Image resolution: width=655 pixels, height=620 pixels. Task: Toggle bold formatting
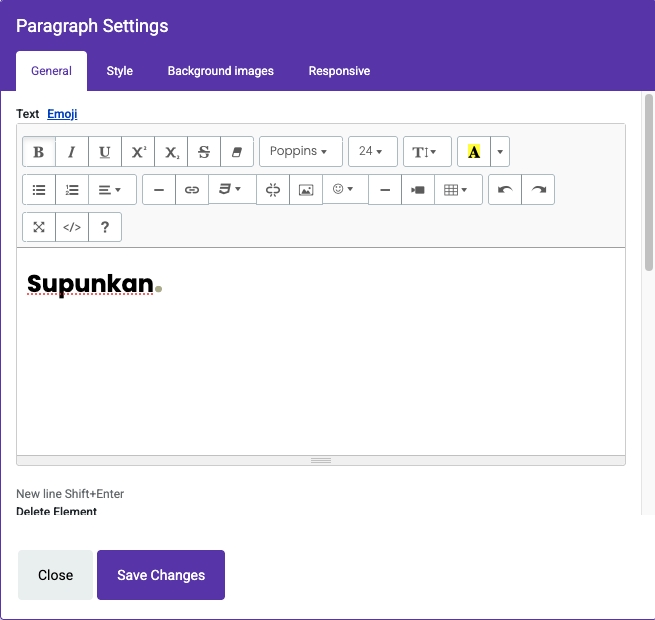click(x=39, y=152)
